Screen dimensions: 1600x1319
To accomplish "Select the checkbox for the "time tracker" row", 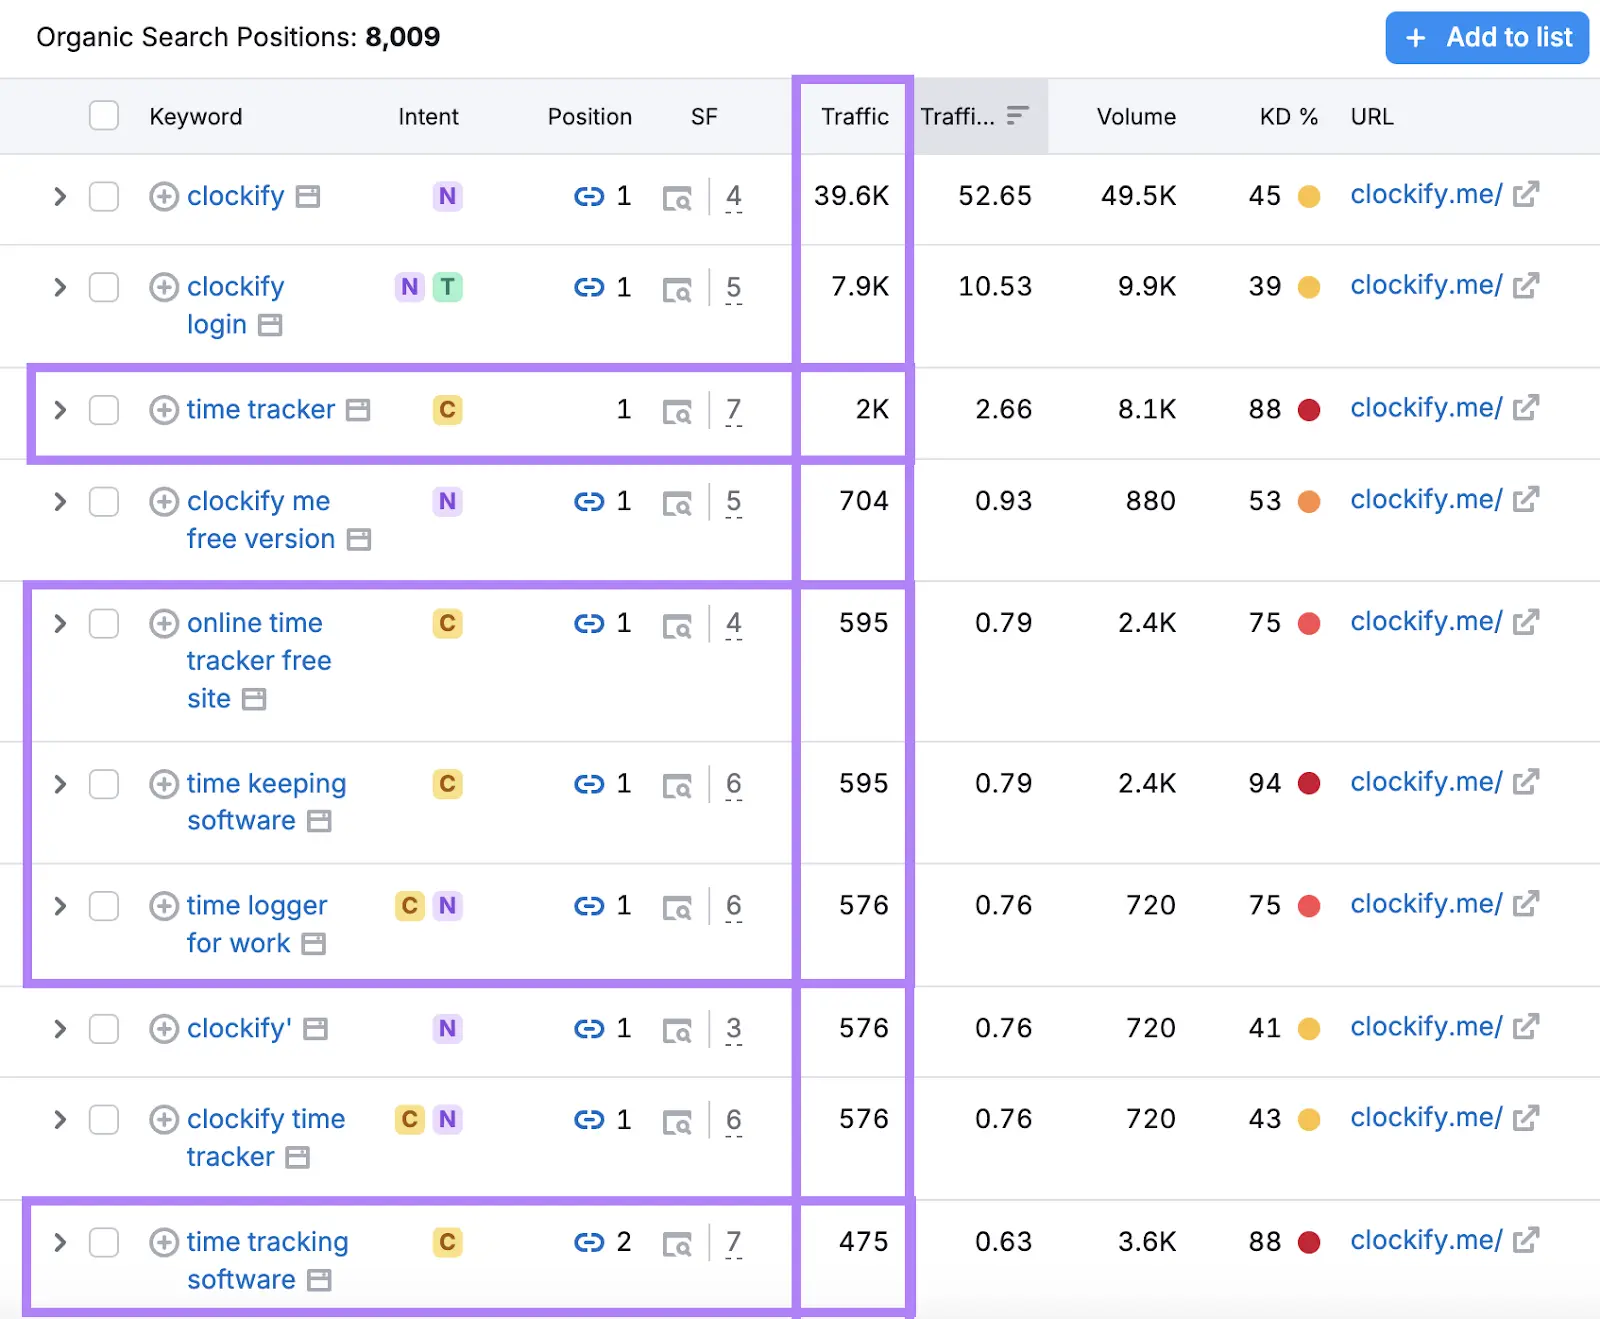I will coord(103,410).
